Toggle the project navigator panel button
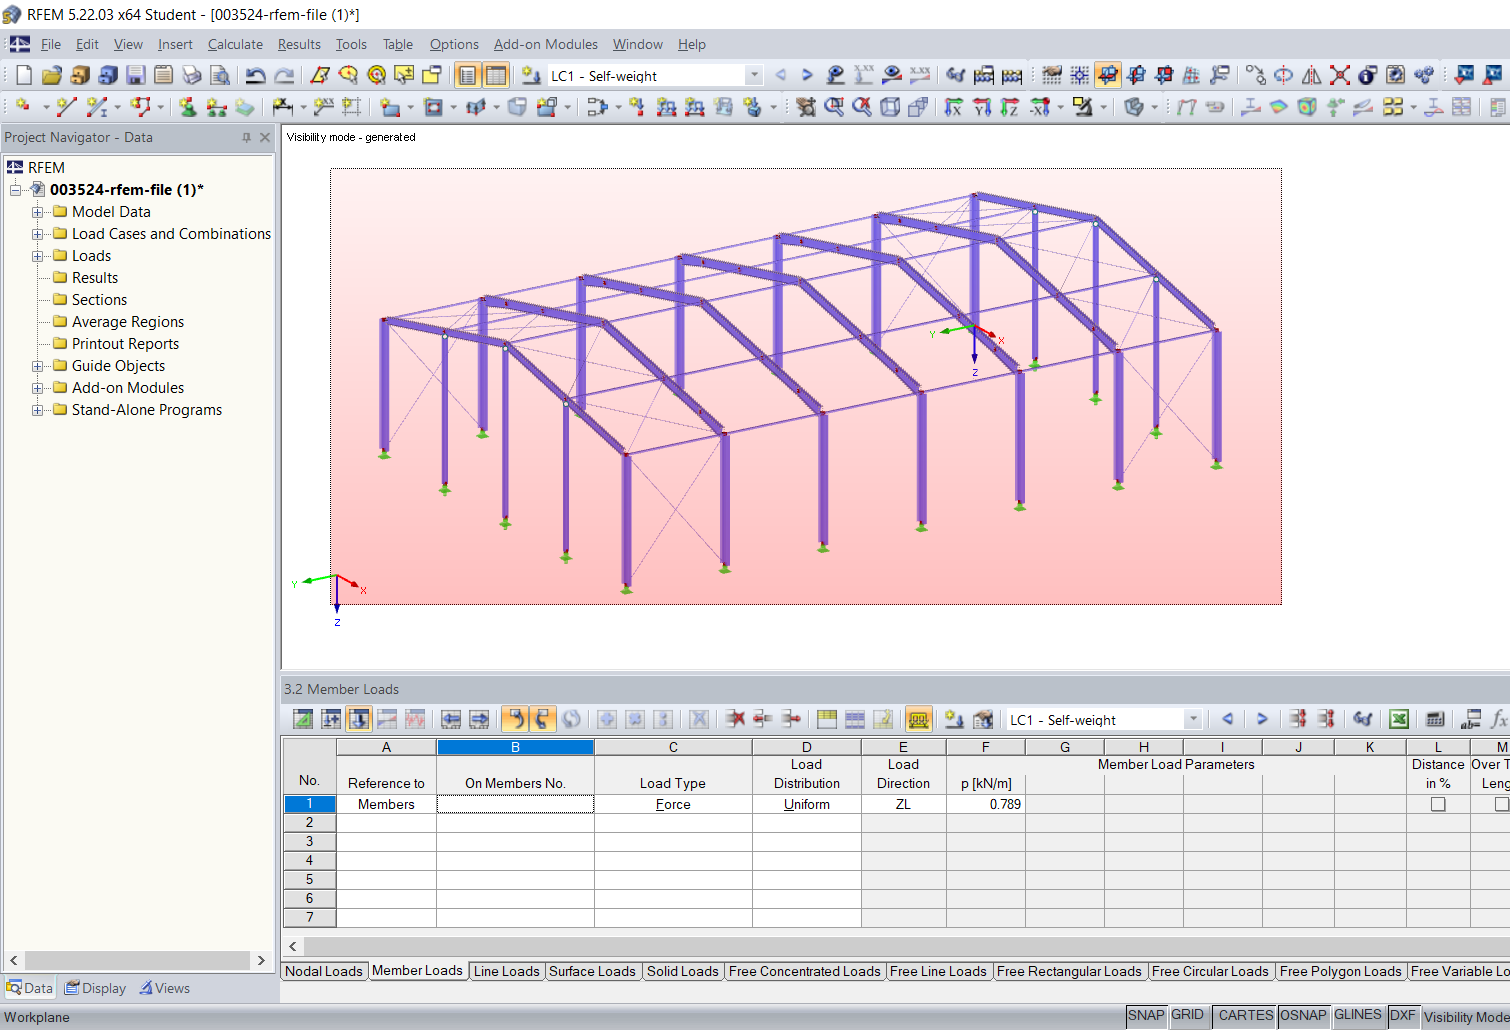Viewport: 1510px width, 1030px height. pyautogui.click(x=467, y=75)
